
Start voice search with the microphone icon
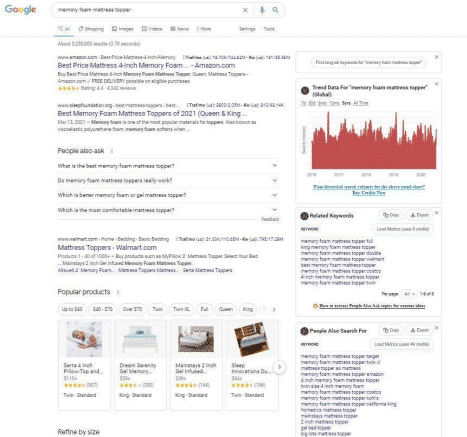click(x=262, y=10)
